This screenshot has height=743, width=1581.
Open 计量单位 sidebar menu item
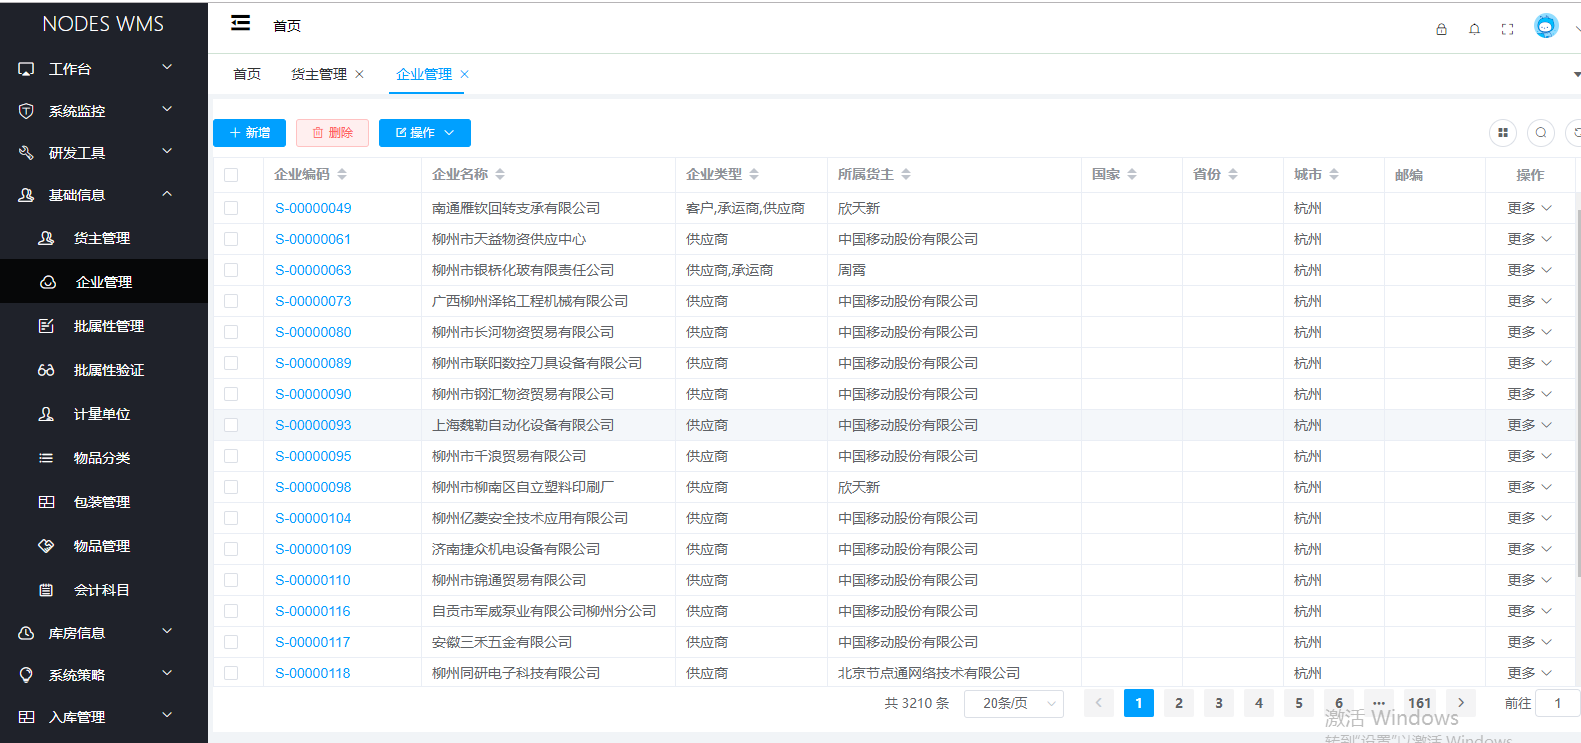click(104, 414)
